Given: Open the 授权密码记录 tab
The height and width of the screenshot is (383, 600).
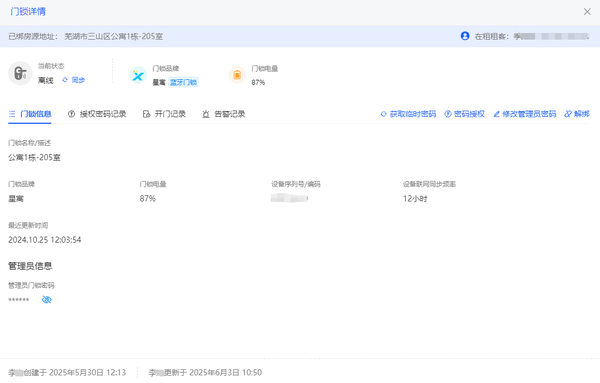Looking at the screenshot, I should [97, 114].
